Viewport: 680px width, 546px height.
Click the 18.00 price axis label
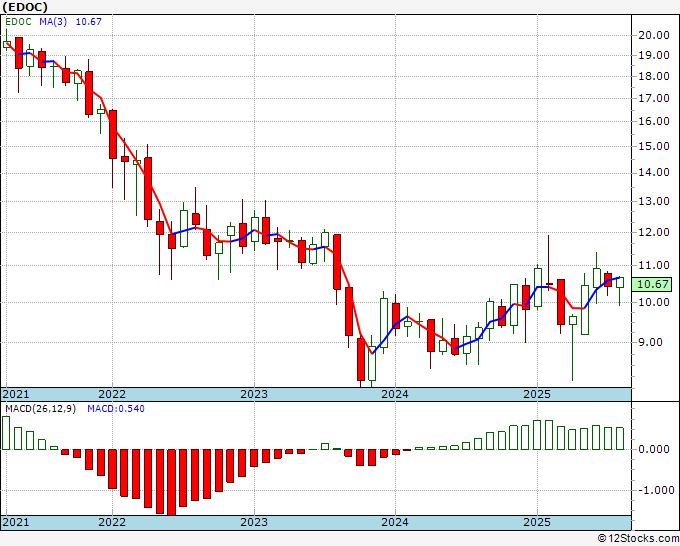pos(654,76)
